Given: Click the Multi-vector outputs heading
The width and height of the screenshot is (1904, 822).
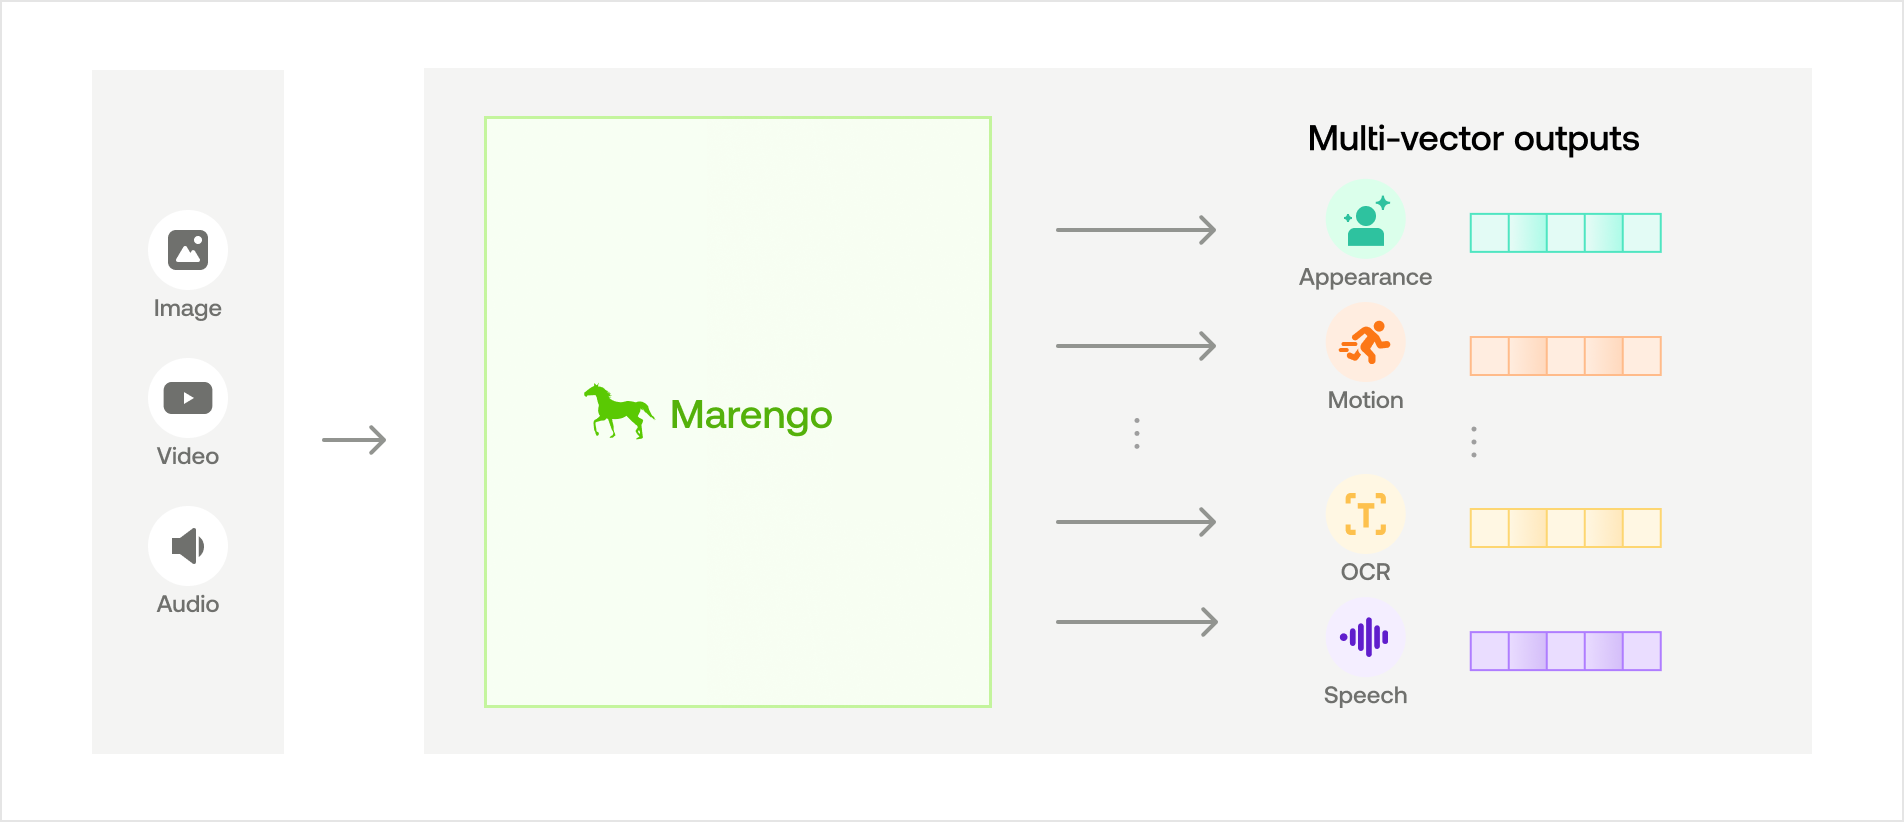Looking at the screenshot, I should click(x=1473, y=139).
